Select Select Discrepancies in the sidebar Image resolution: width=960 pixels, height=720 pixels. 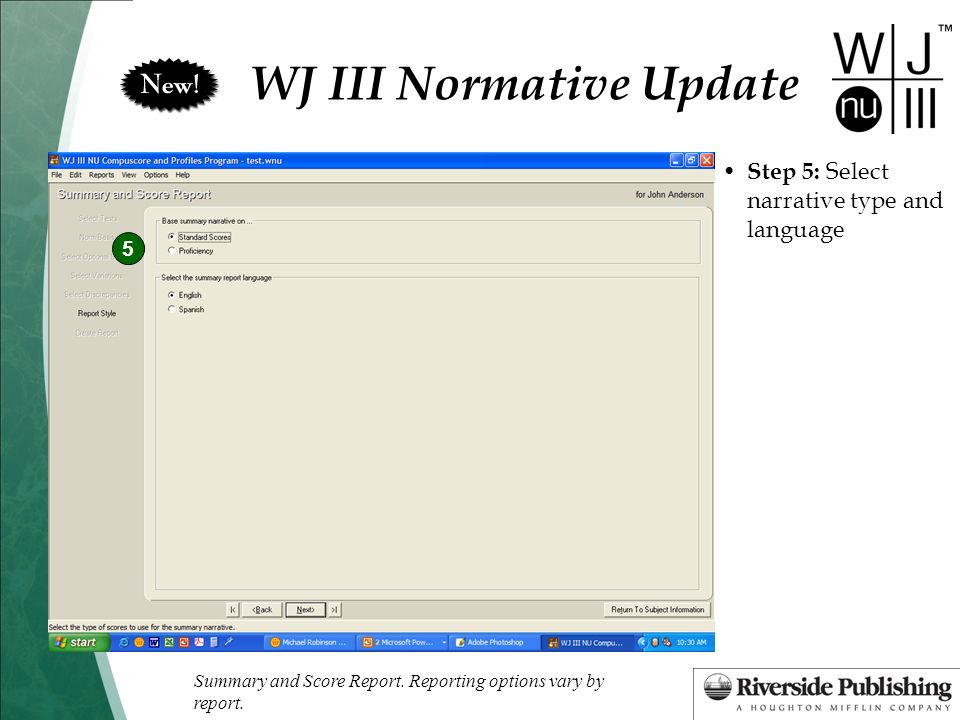coord(97,294)
